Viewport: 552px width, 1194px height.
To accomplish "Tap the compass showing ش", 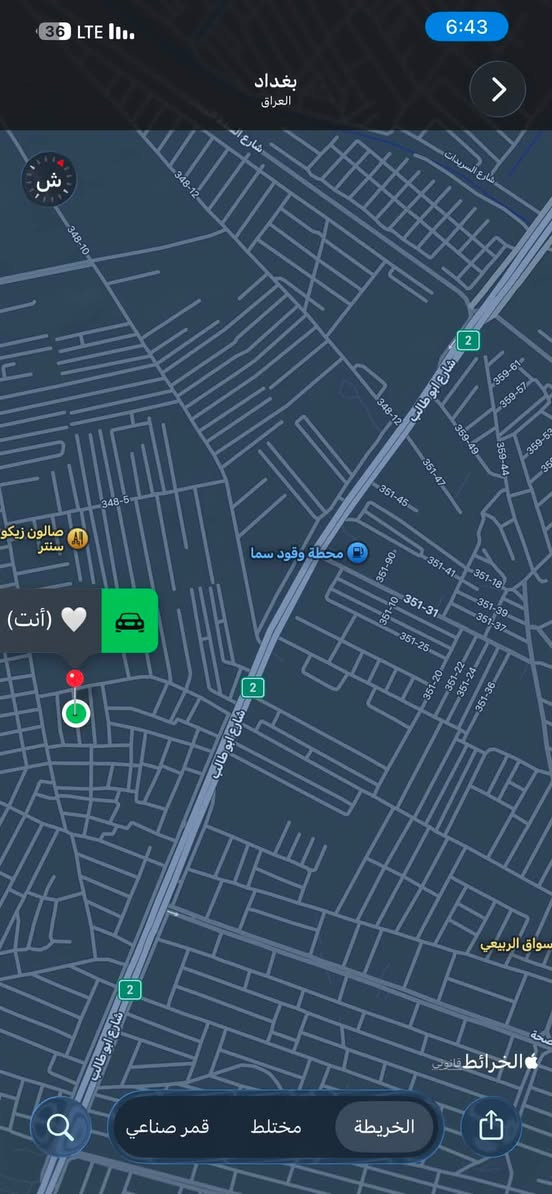I will pyautogui.click(x=49, y=180).
